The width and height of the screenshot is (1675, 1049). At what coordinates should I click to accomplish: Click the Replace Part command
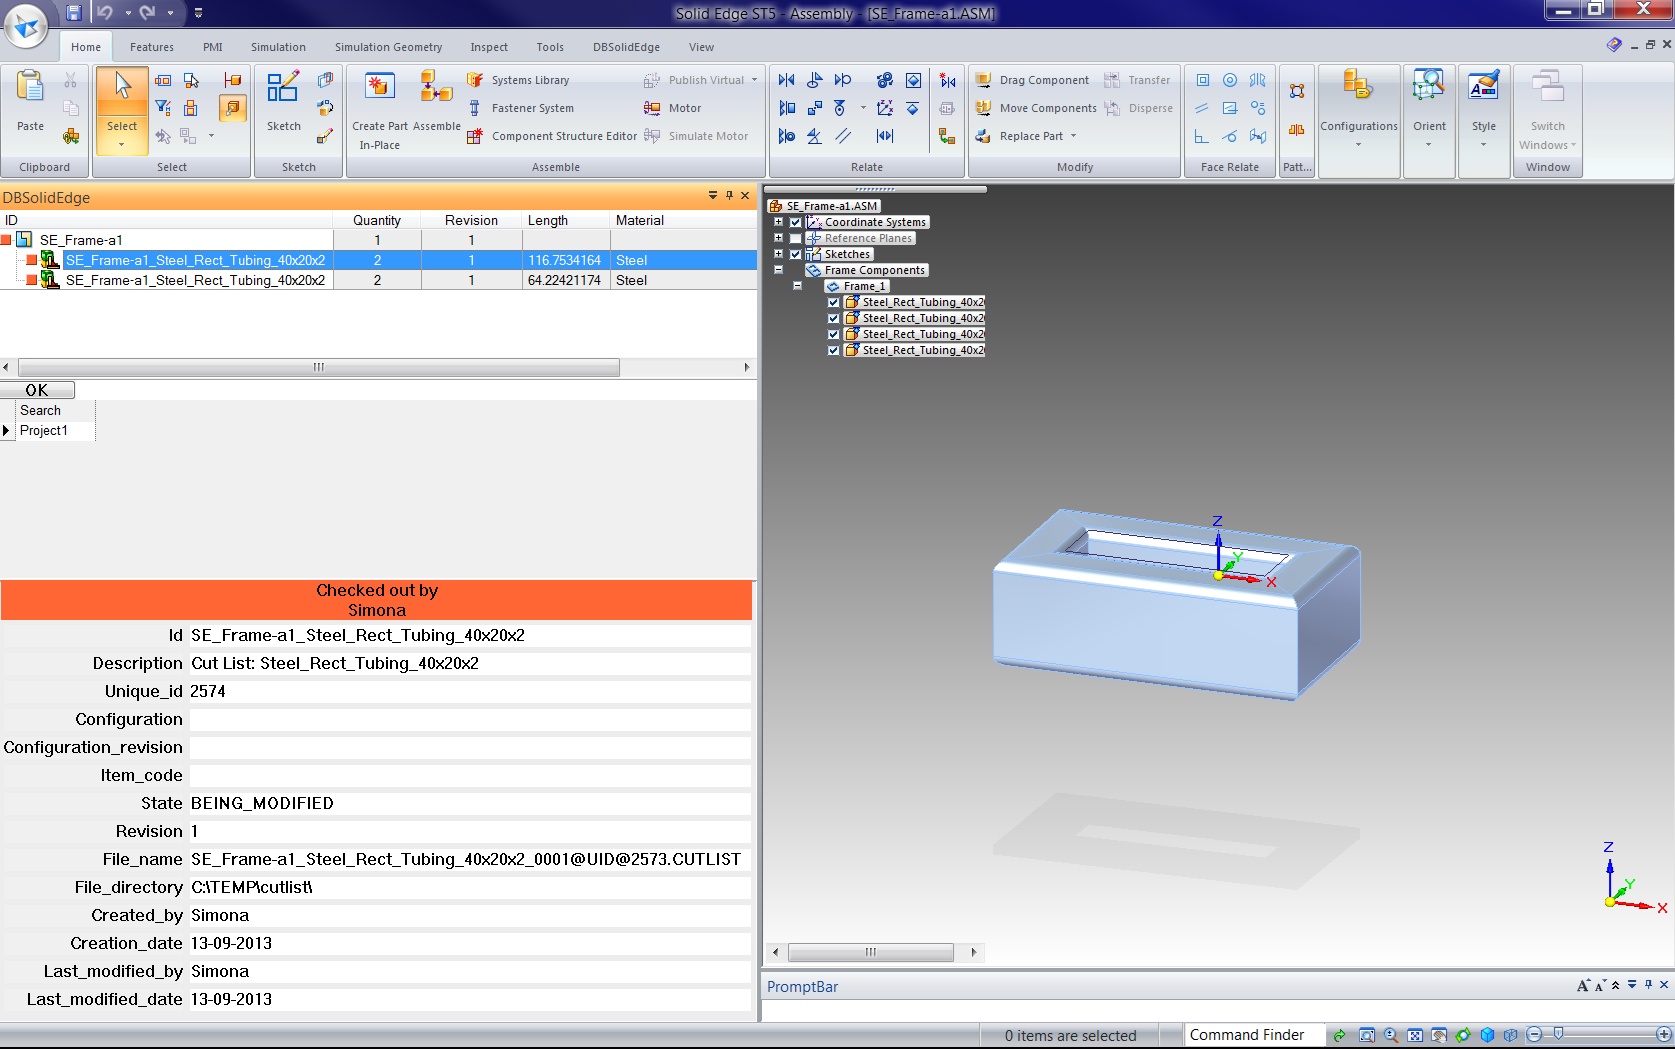1026,136
